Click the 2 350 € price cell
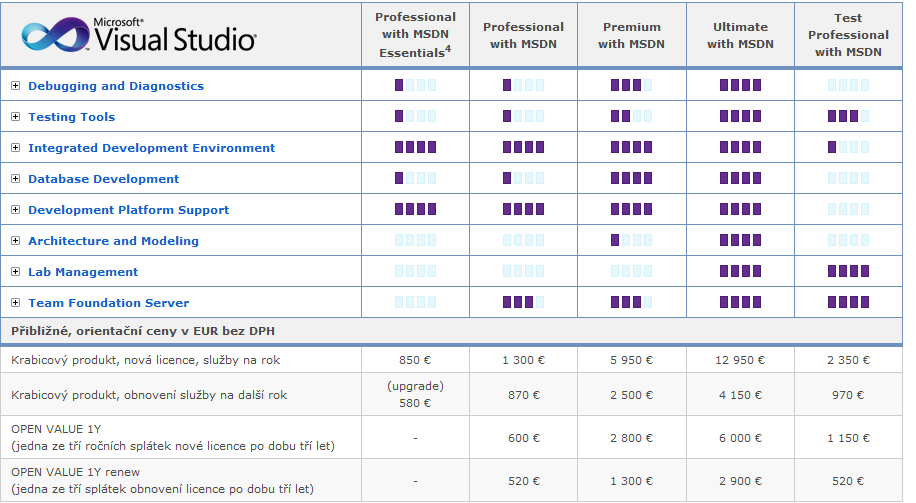Screen dimensions: 916x503 point(848,360)
